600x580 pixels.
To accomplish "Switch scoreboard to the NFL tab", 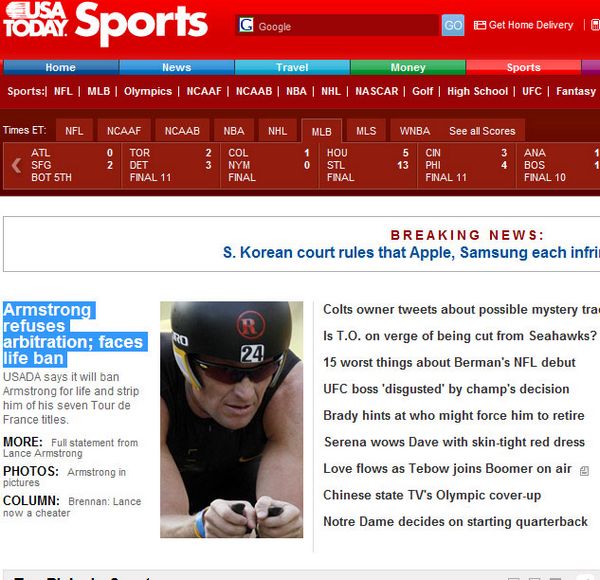I will point(74,131).
